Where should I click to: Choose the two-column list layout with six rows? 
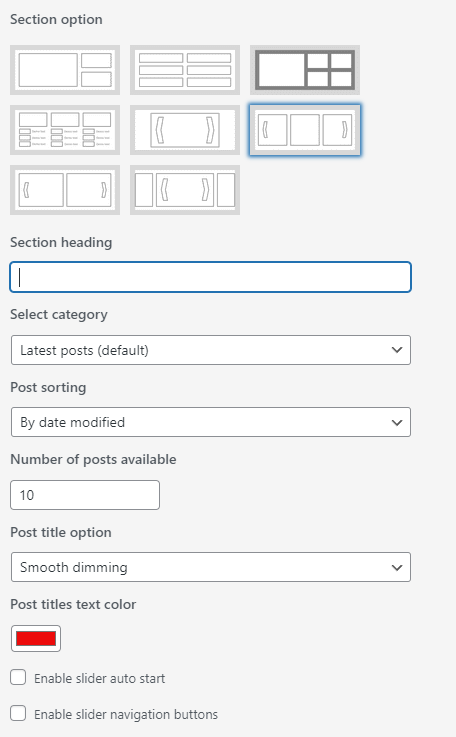click(x=185, y=70)
